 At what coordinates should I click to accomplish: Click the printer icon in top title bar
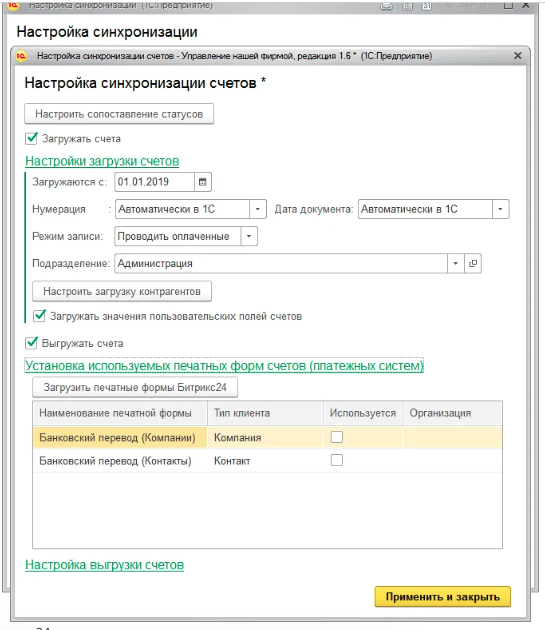pos(387,6)
